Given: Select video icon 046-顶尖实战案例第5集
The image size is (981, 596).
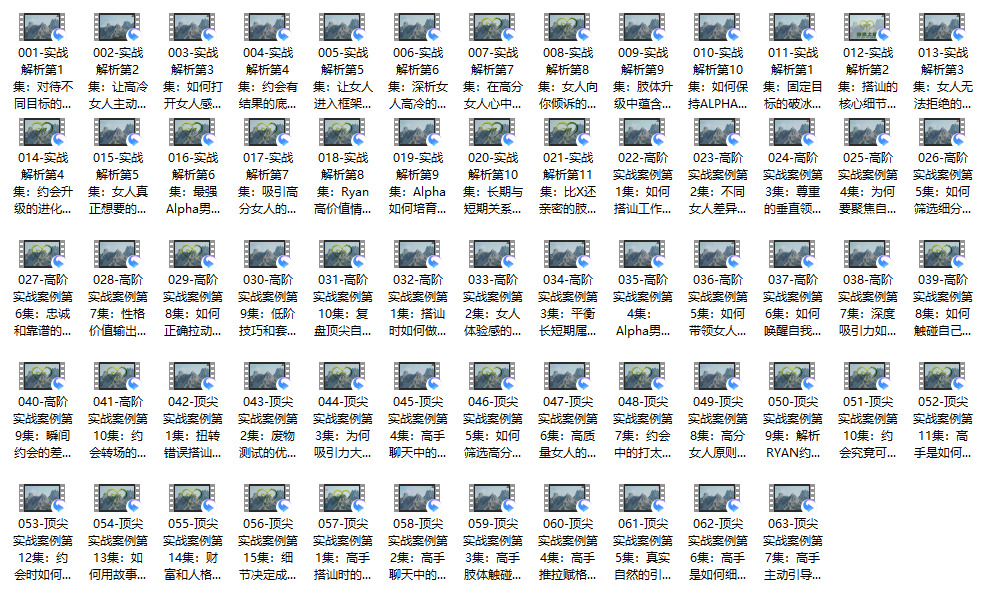Looking at the screenshot, I should click(x=493, y=376).
